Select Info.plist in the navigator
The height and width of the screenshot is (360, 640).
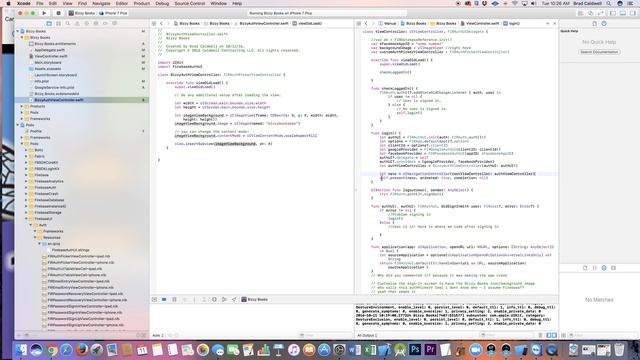[42, 81]
